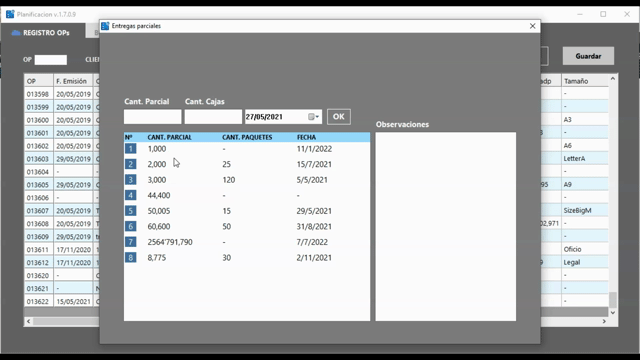Click the horizontal scroll left arrow
The image size is (640, 360).
(x=29, y=322)
